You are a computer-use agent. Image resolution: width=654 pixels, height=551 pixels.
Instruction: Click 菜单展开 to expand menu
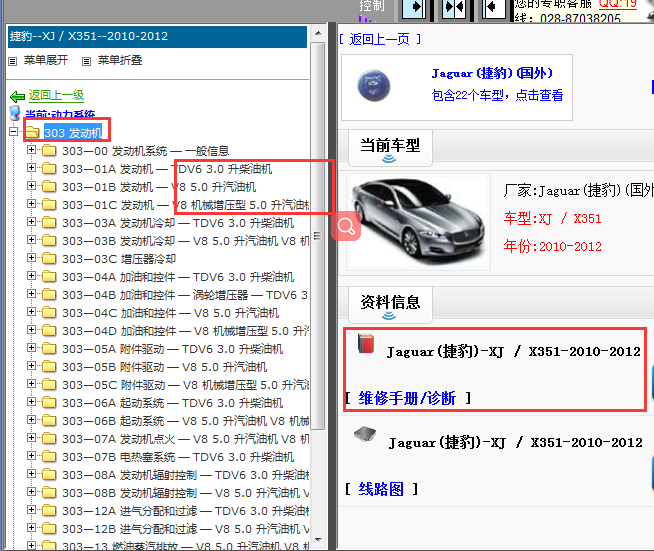45,60
